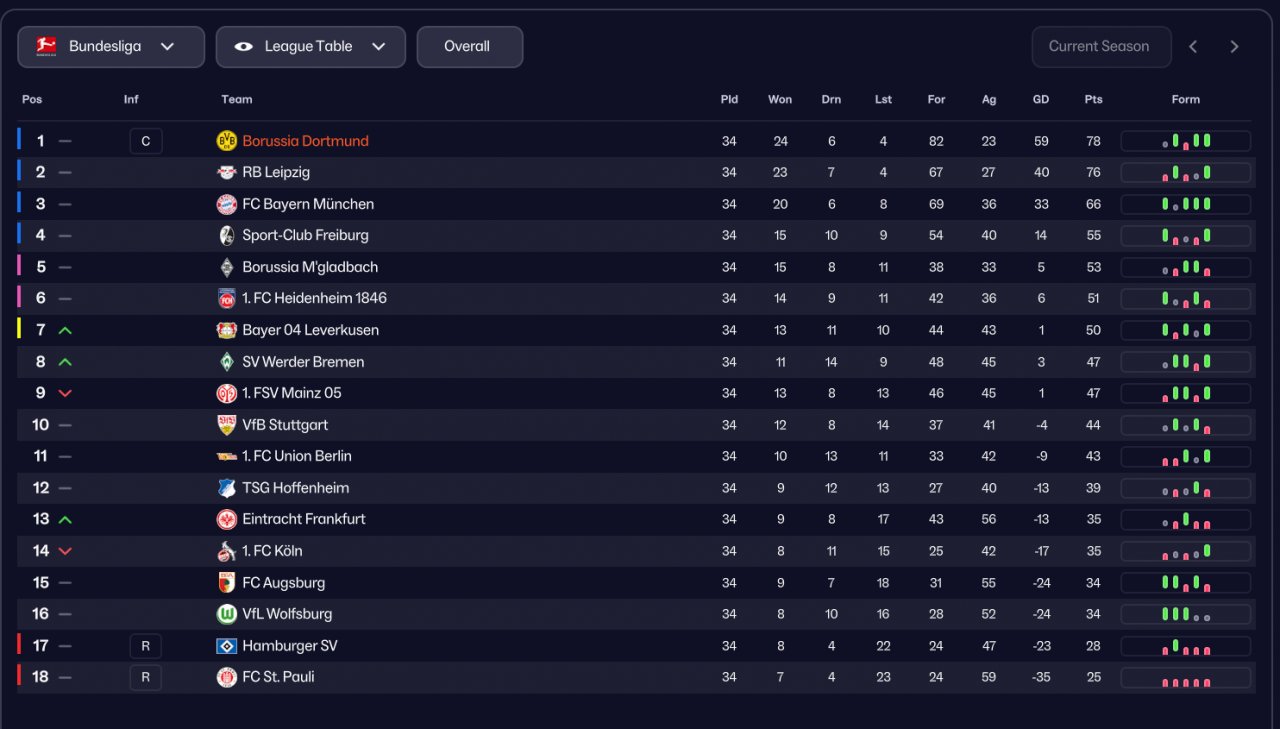Click the Hamburger SV diamond badge
This screenshot has height=729, width=1280.
point(227,646)
